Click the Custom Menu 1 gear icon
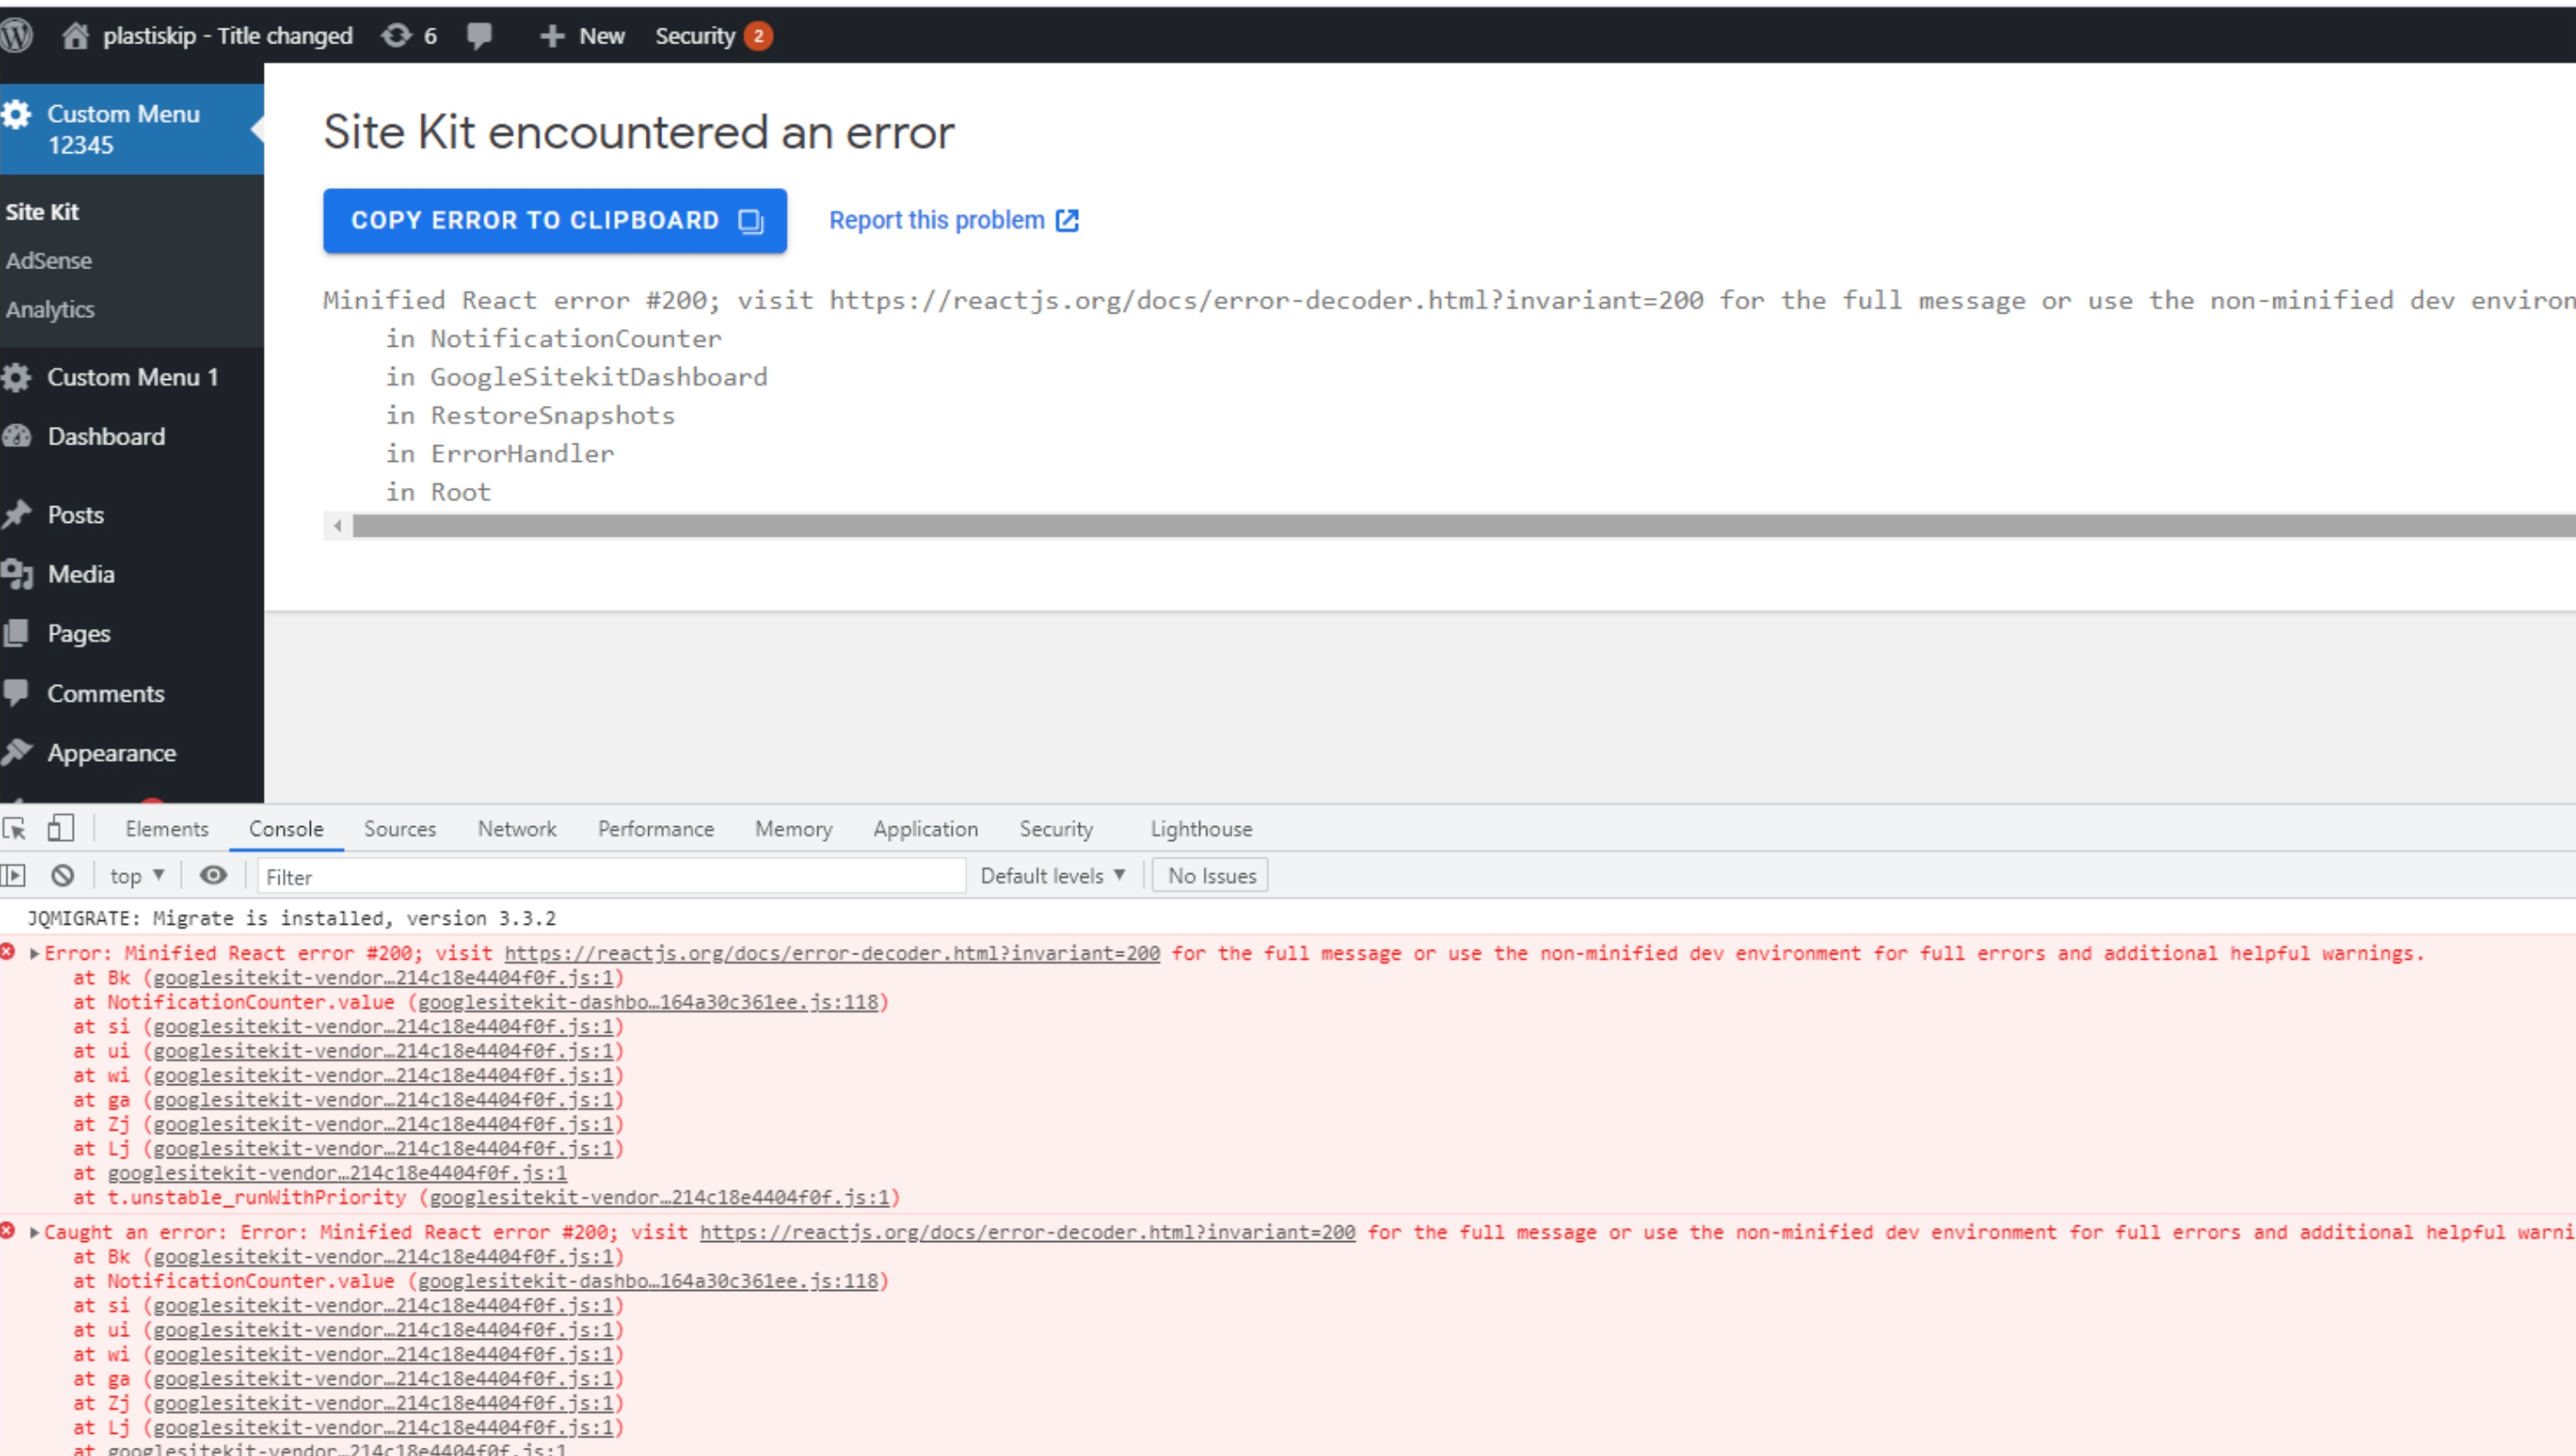 coord(17,377)
